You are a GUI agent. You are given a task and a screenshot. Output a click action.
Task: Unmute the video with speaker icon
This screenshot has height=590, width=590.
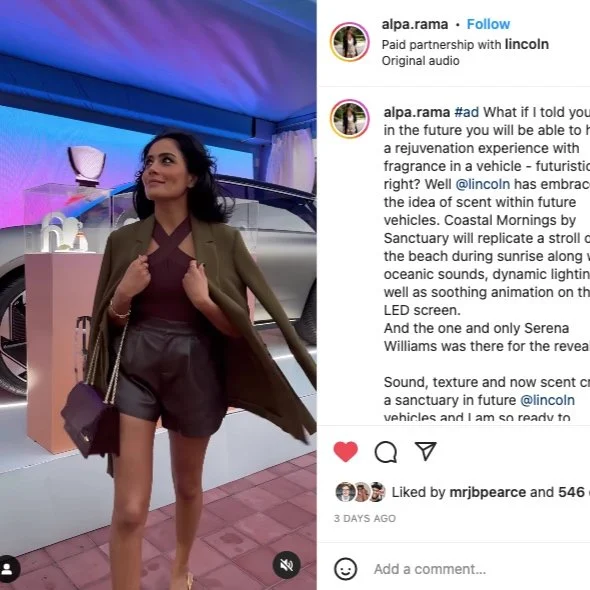[286, 565]
